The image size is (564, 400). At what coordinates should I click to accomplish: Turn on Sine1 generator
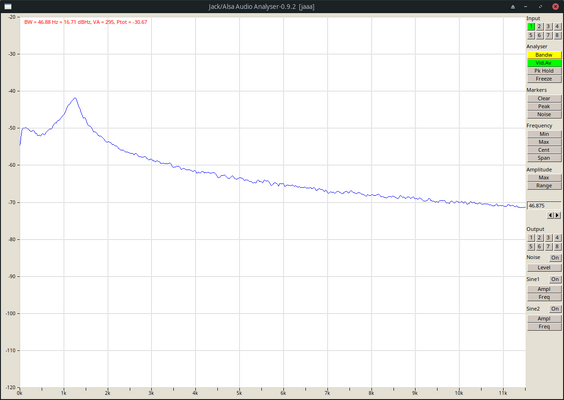555,279
